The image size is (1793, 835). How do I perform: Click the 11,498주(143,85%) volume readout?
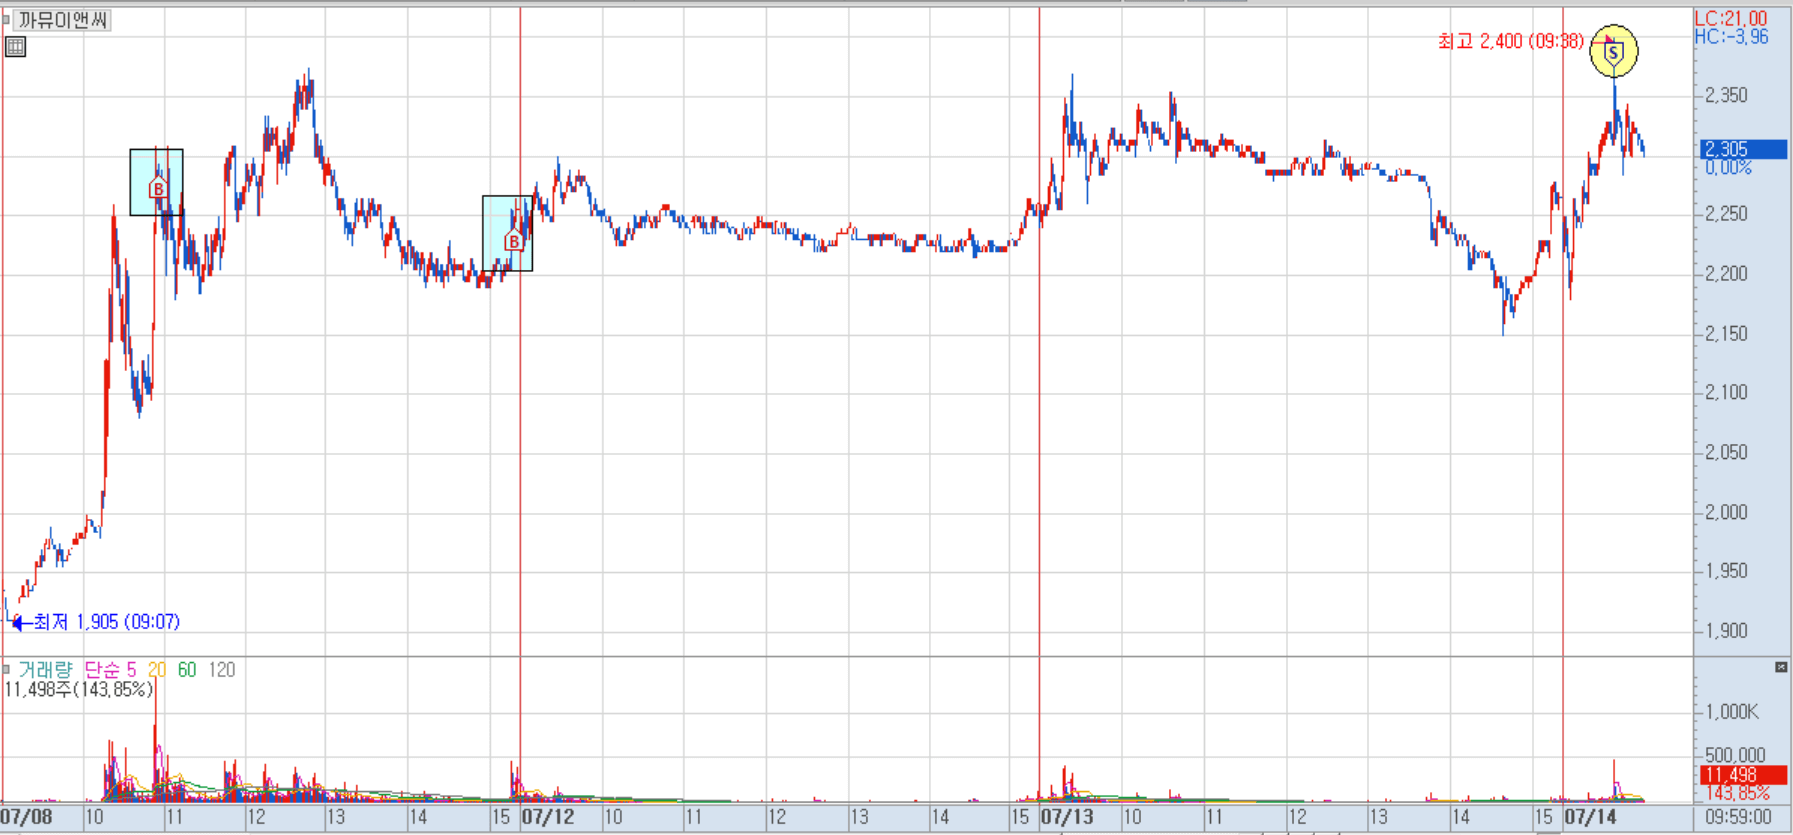click(79, 689)
